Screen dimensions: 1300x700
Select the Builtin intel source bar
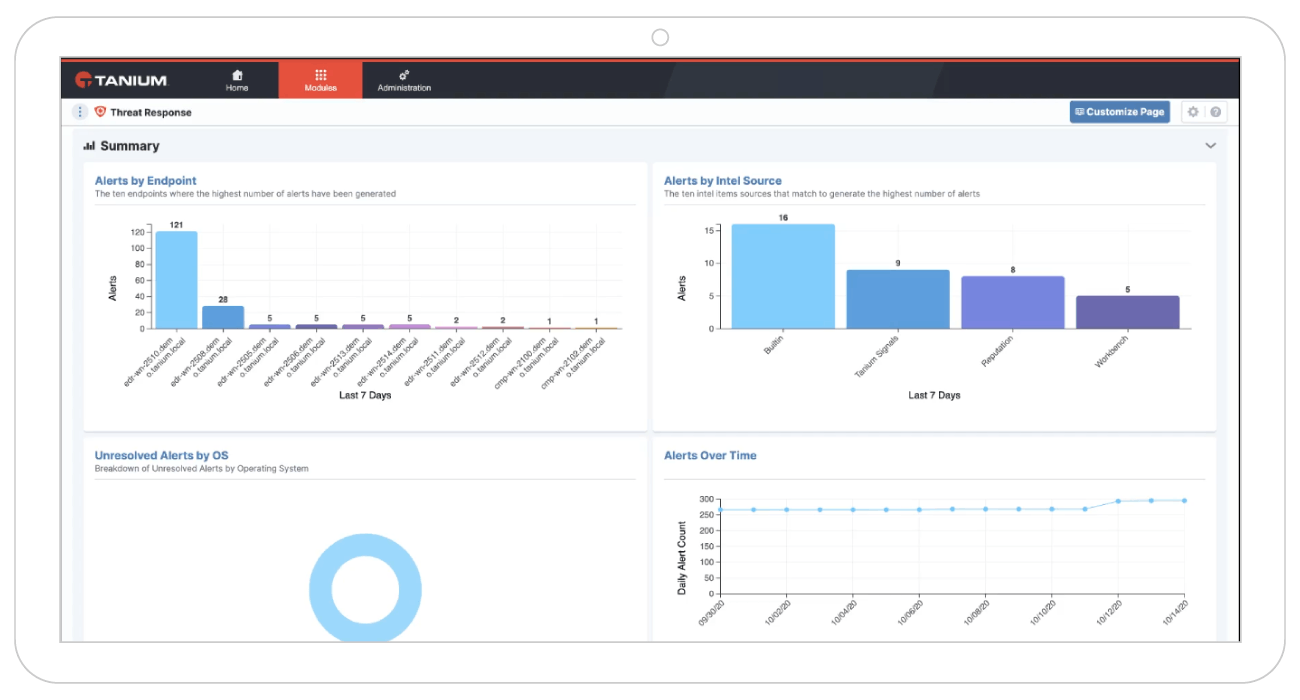pyautogui.click(x=783, y=276)
